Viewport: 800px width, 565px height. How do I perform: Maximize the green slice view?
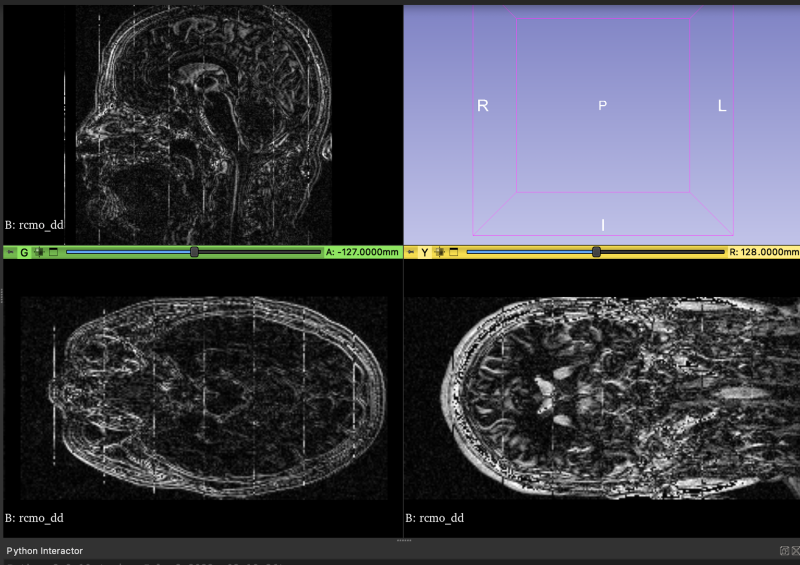coord(53,252)
